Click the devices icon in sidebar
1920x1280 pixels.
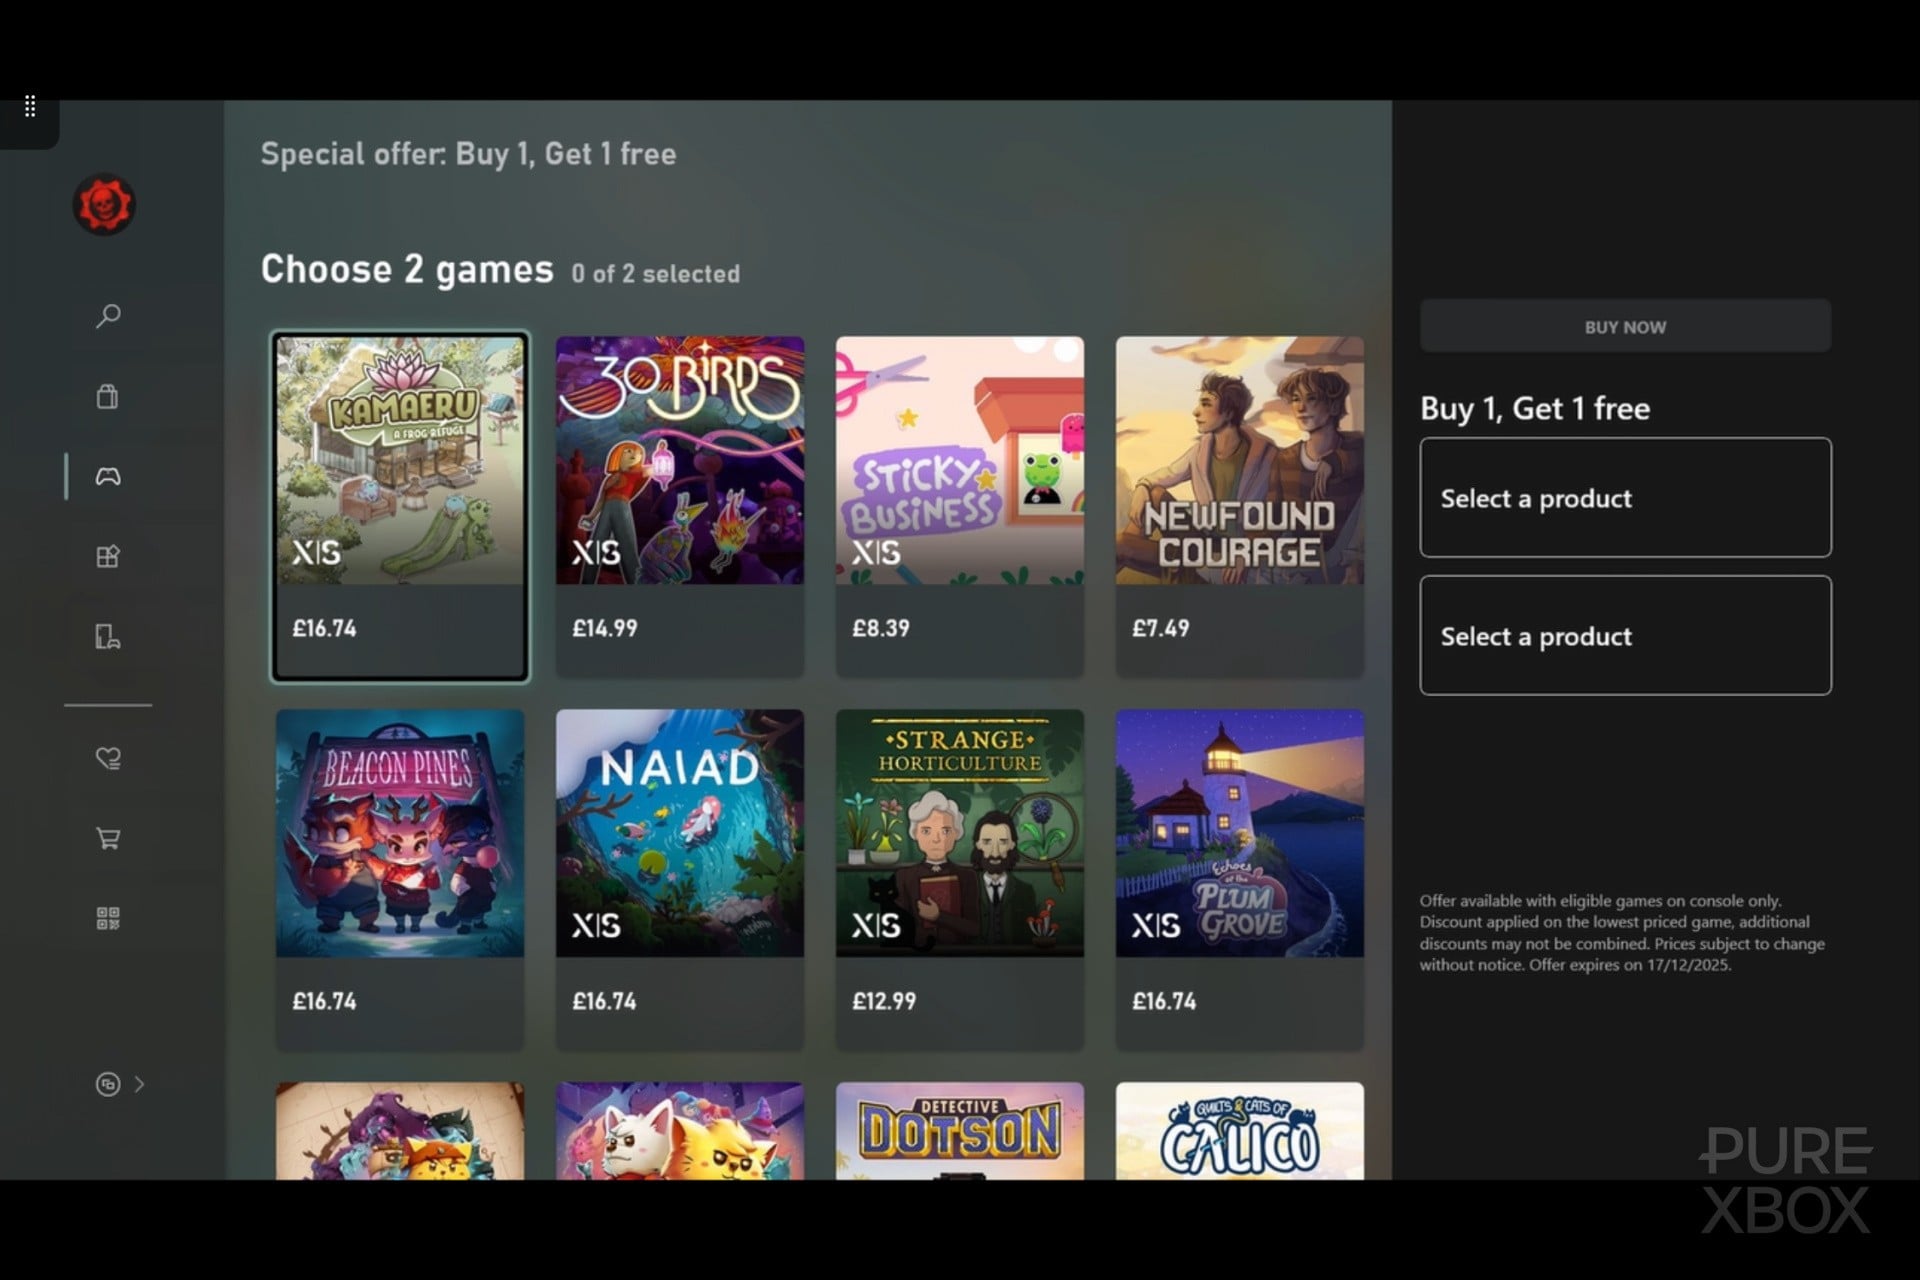pyautogui.click(x=108, y=637)
